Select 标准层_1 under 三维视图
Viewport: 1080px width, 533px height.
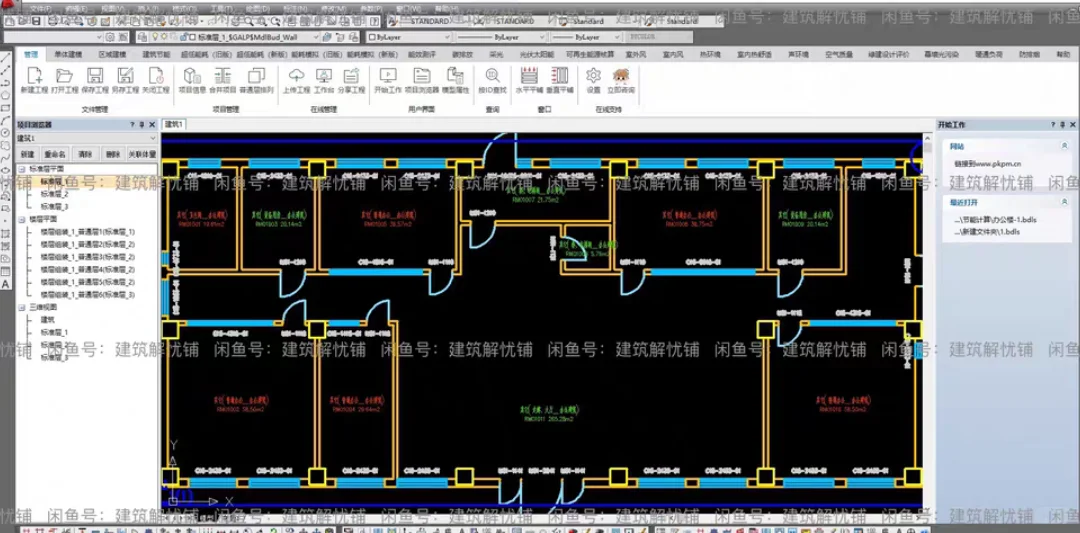click(x=54, y=332)
